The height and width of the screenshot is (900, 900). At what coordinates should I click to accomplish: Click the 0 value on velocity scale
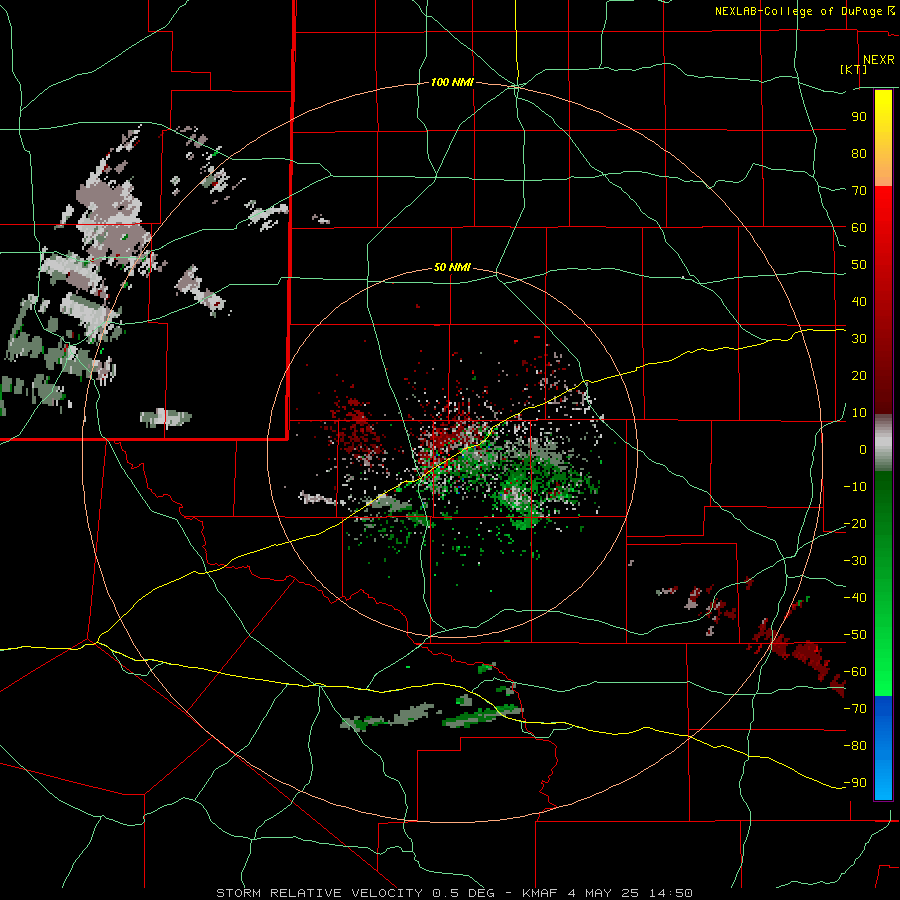pos(863,449)
